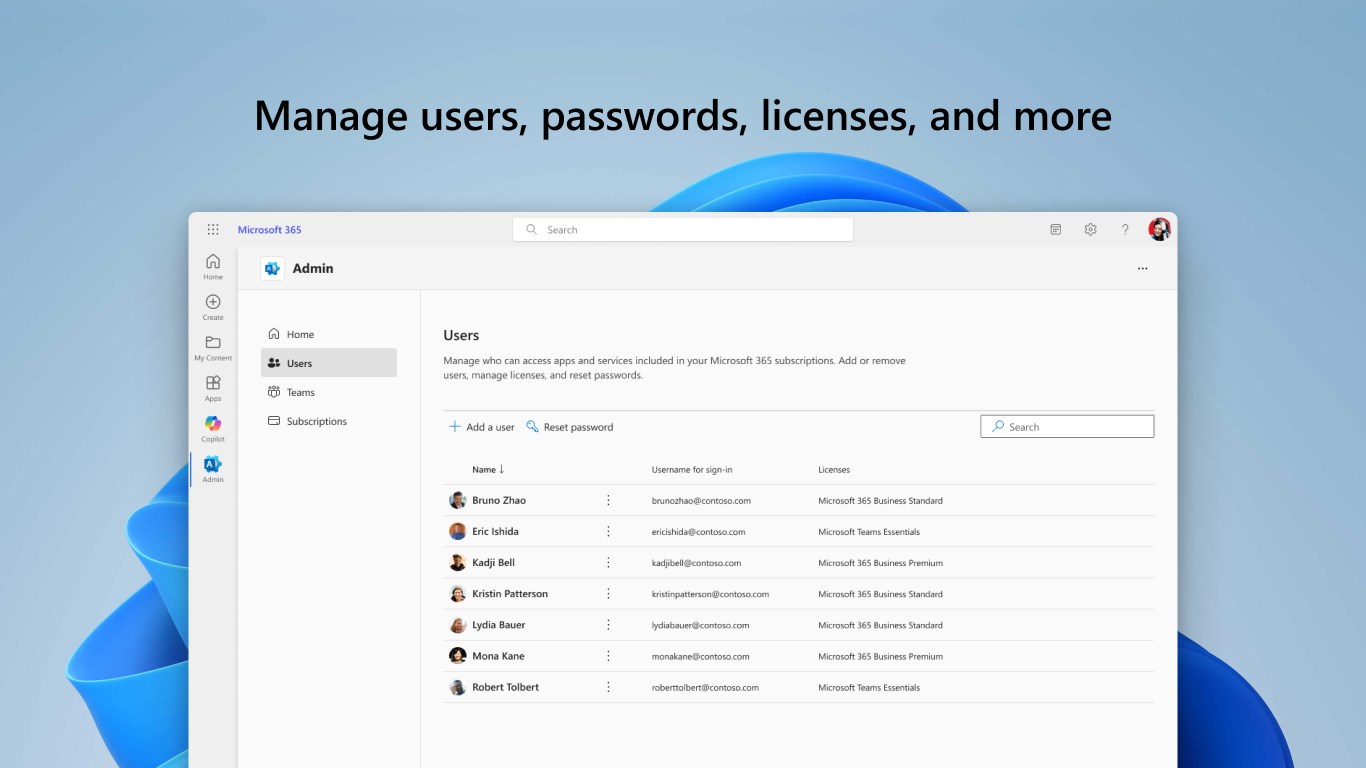Screen dimensions: 1366x768
Task: Click Eric Ishida's avatar
Action: (457, 531)
